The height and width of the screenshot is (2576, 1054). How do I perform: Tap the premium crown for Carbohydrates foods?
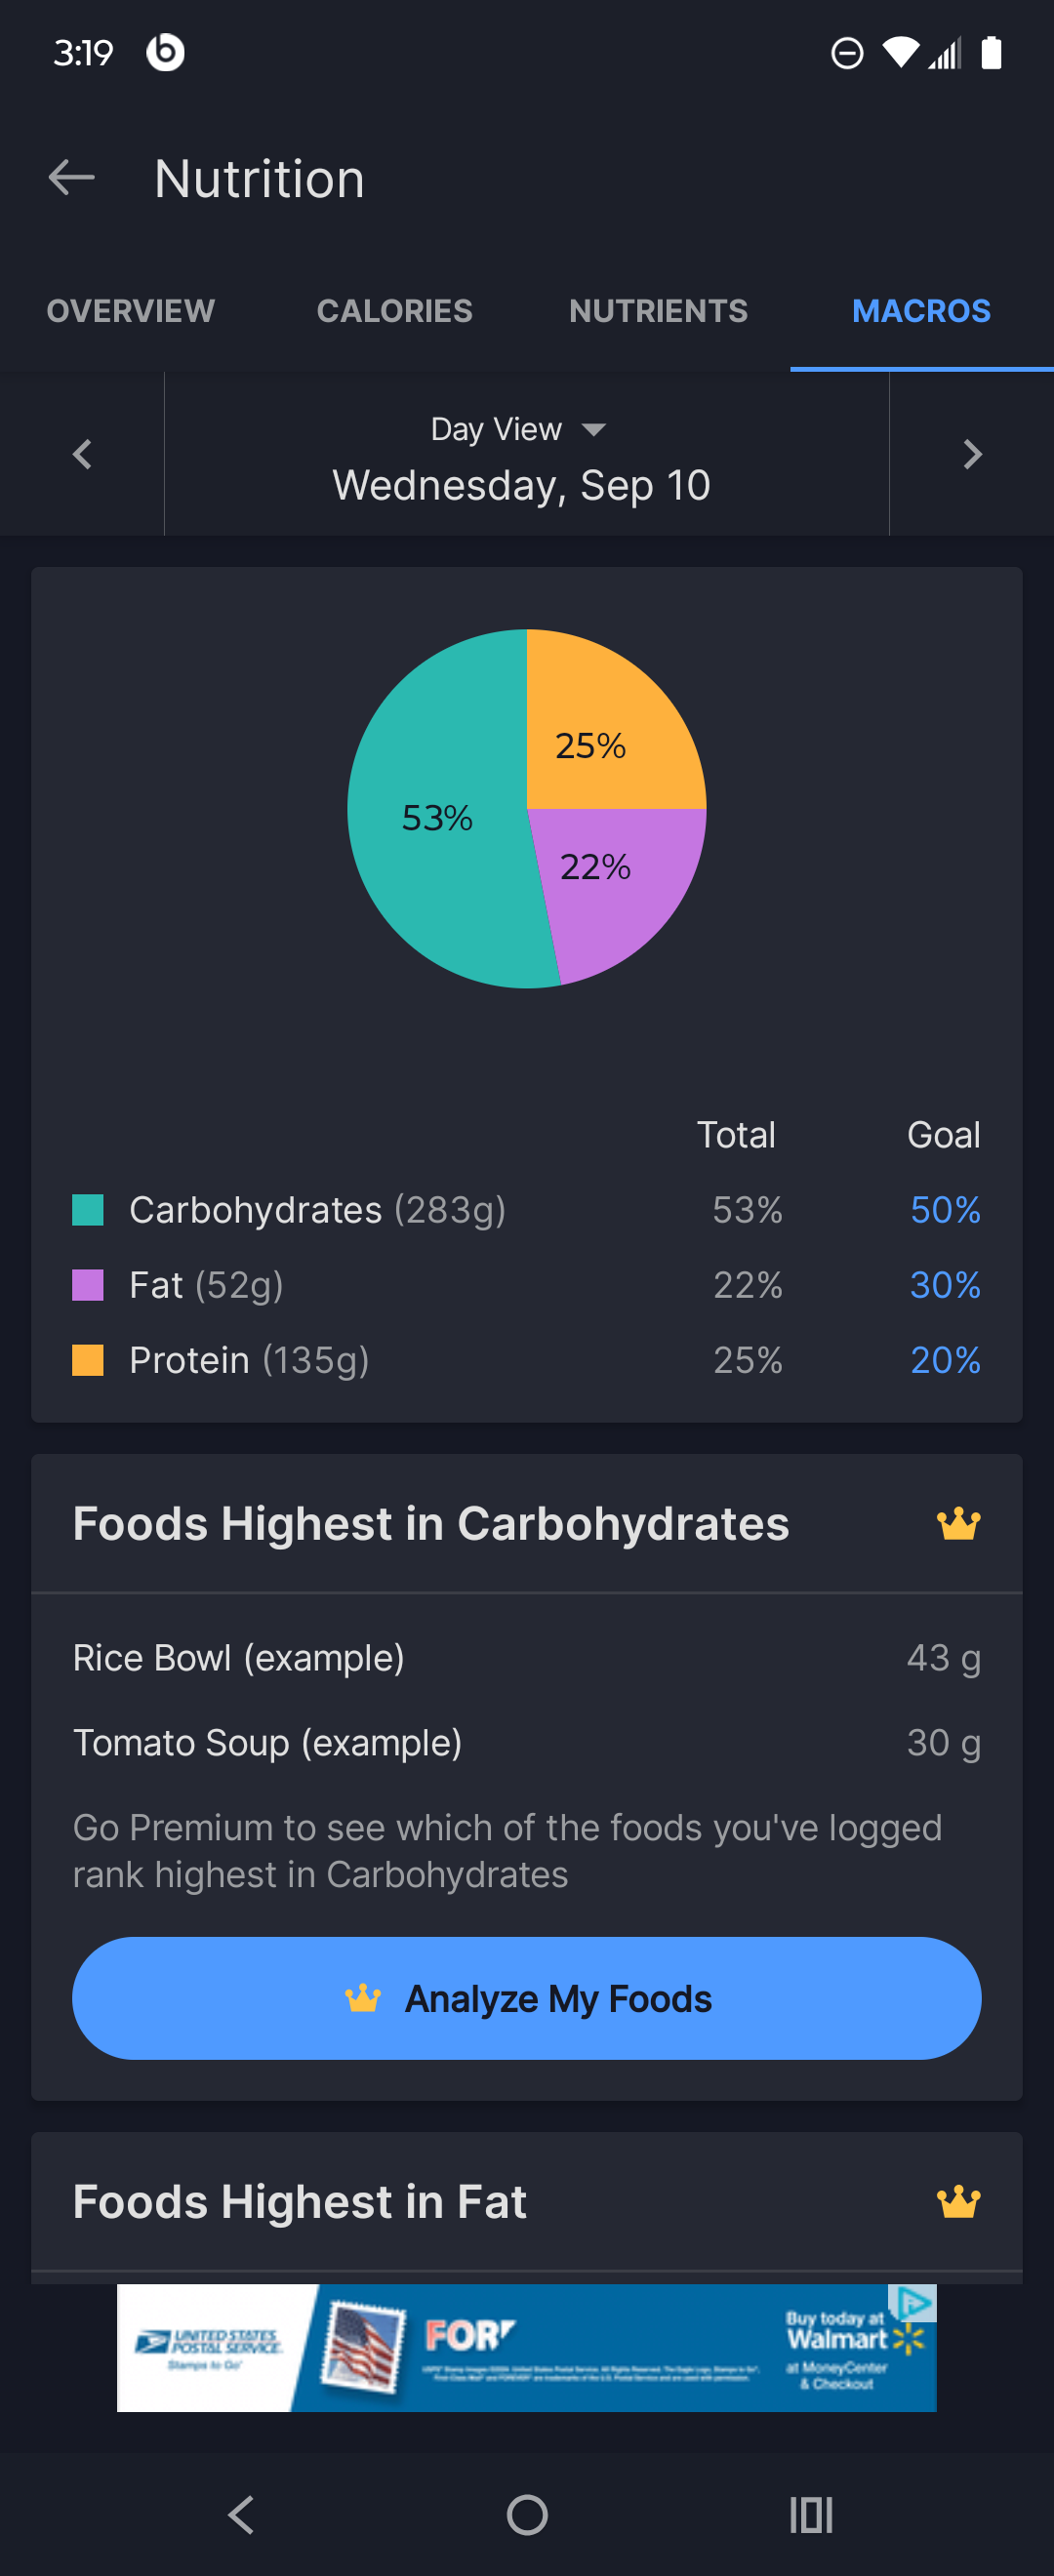click(x=958, y=1523)
